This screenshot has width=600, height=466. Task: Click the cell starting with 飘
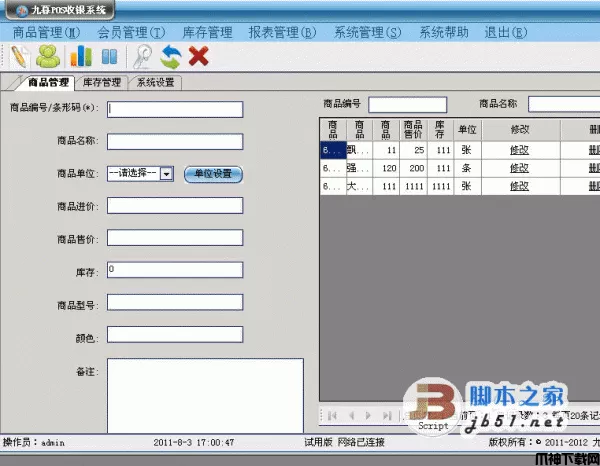[359, 150]
